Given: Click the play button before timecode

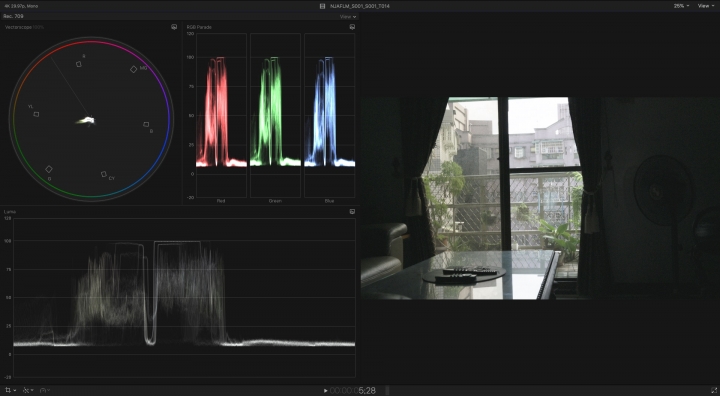Looking at the screenshot, I should coord(326,390).
